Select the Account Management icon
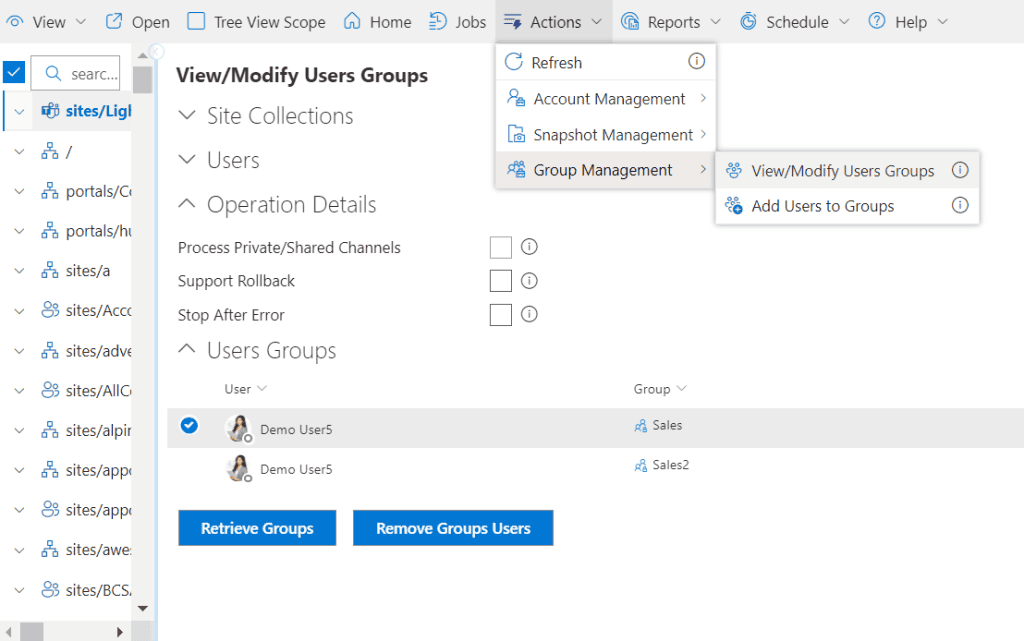 point(514,99)
